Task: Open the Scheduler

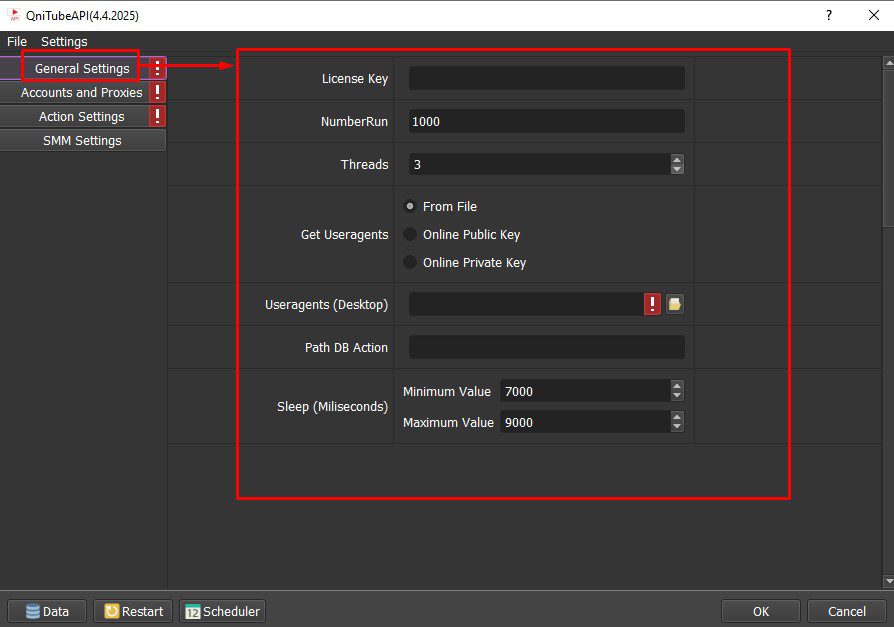Action: tap(222, 612)
